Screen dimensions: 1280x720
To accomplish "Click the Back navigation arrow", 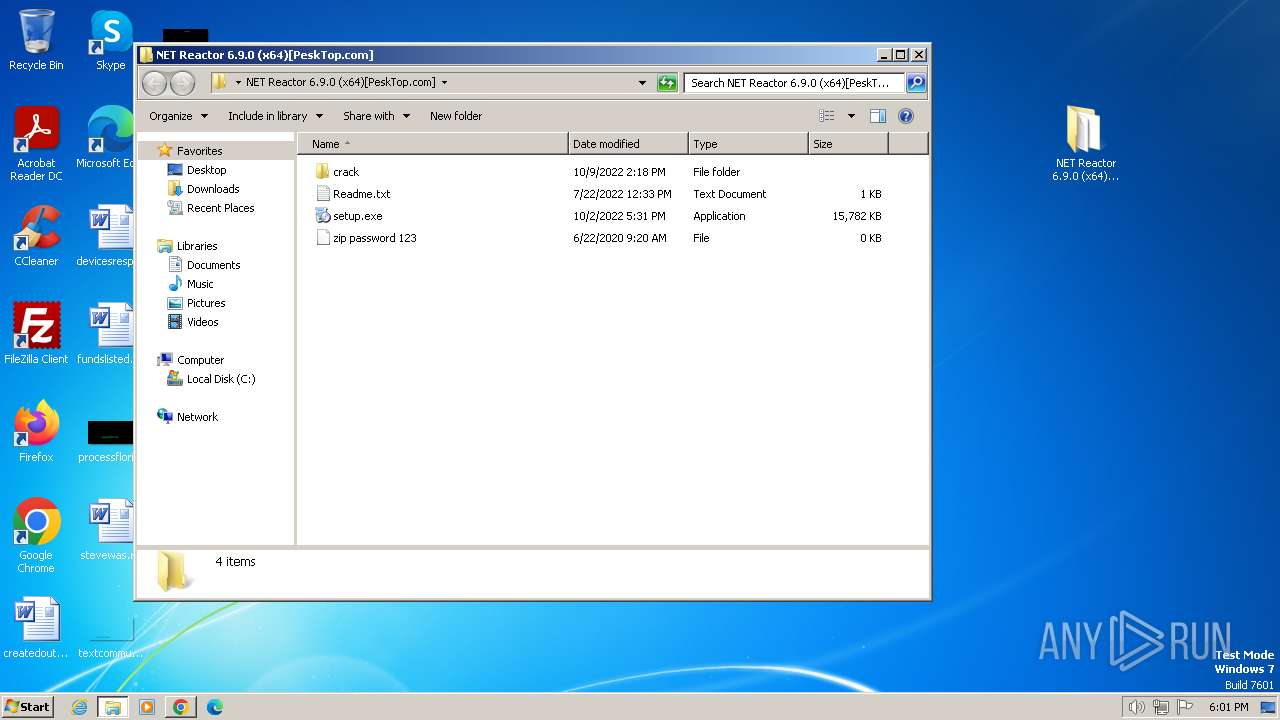I will click(154, 83).
